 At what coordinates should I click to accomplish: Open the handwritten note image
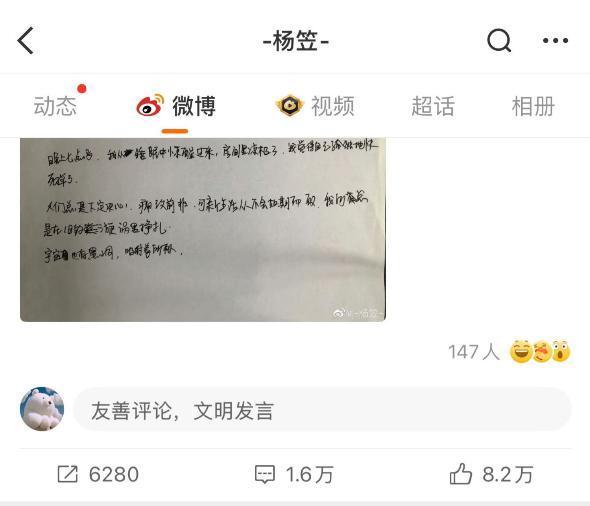tap(203, 230)
